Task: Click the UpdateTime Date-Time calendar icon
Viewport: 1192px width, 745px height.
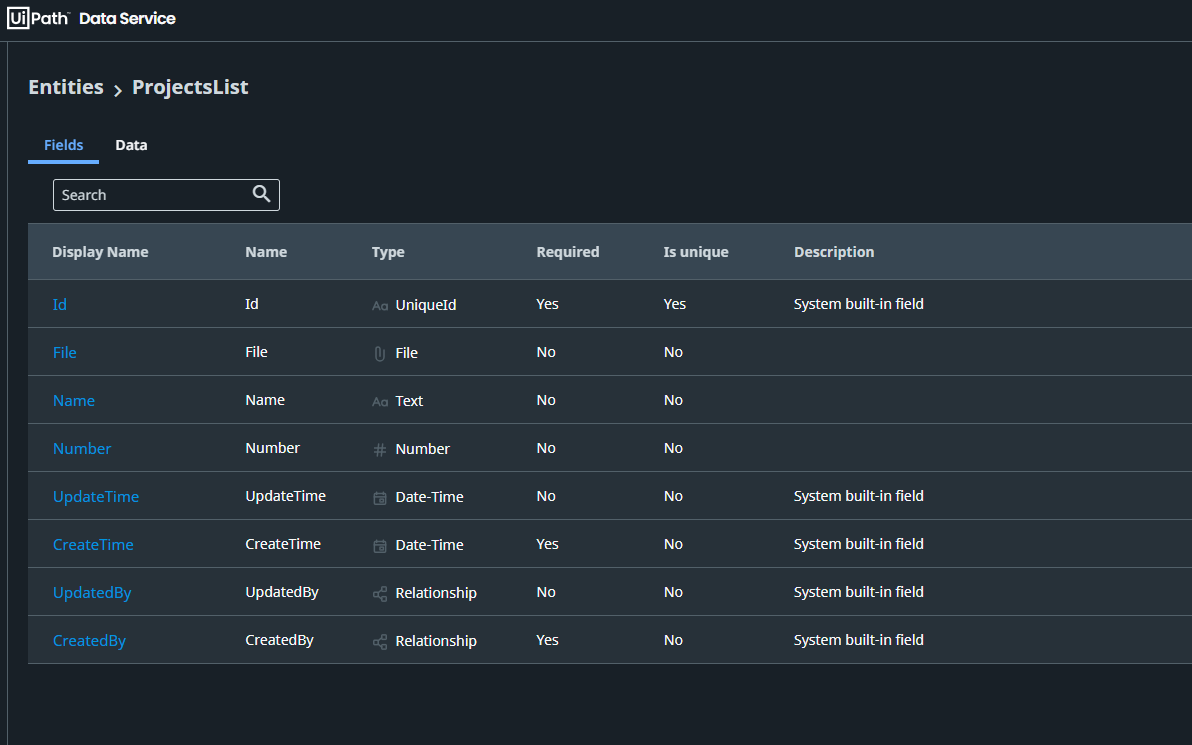Action: point(379,497)
